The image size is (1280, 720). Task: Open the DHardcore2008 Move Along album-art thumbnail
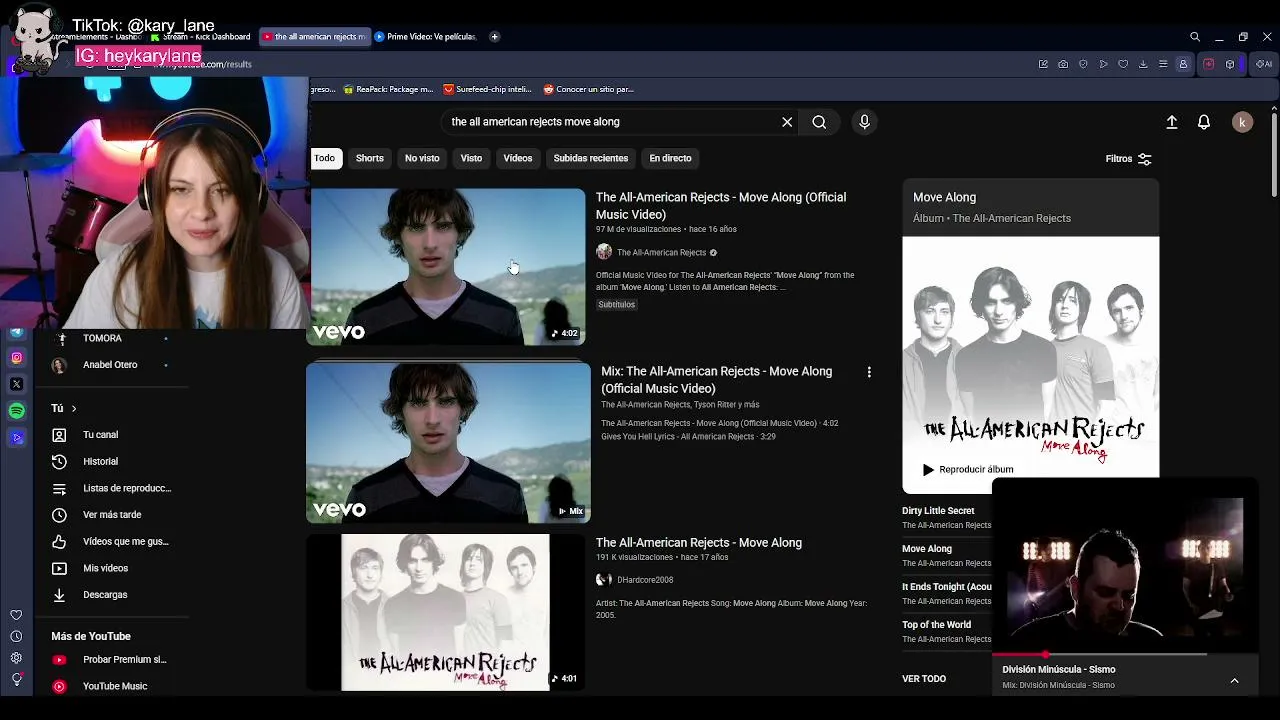tap(445, 612)
